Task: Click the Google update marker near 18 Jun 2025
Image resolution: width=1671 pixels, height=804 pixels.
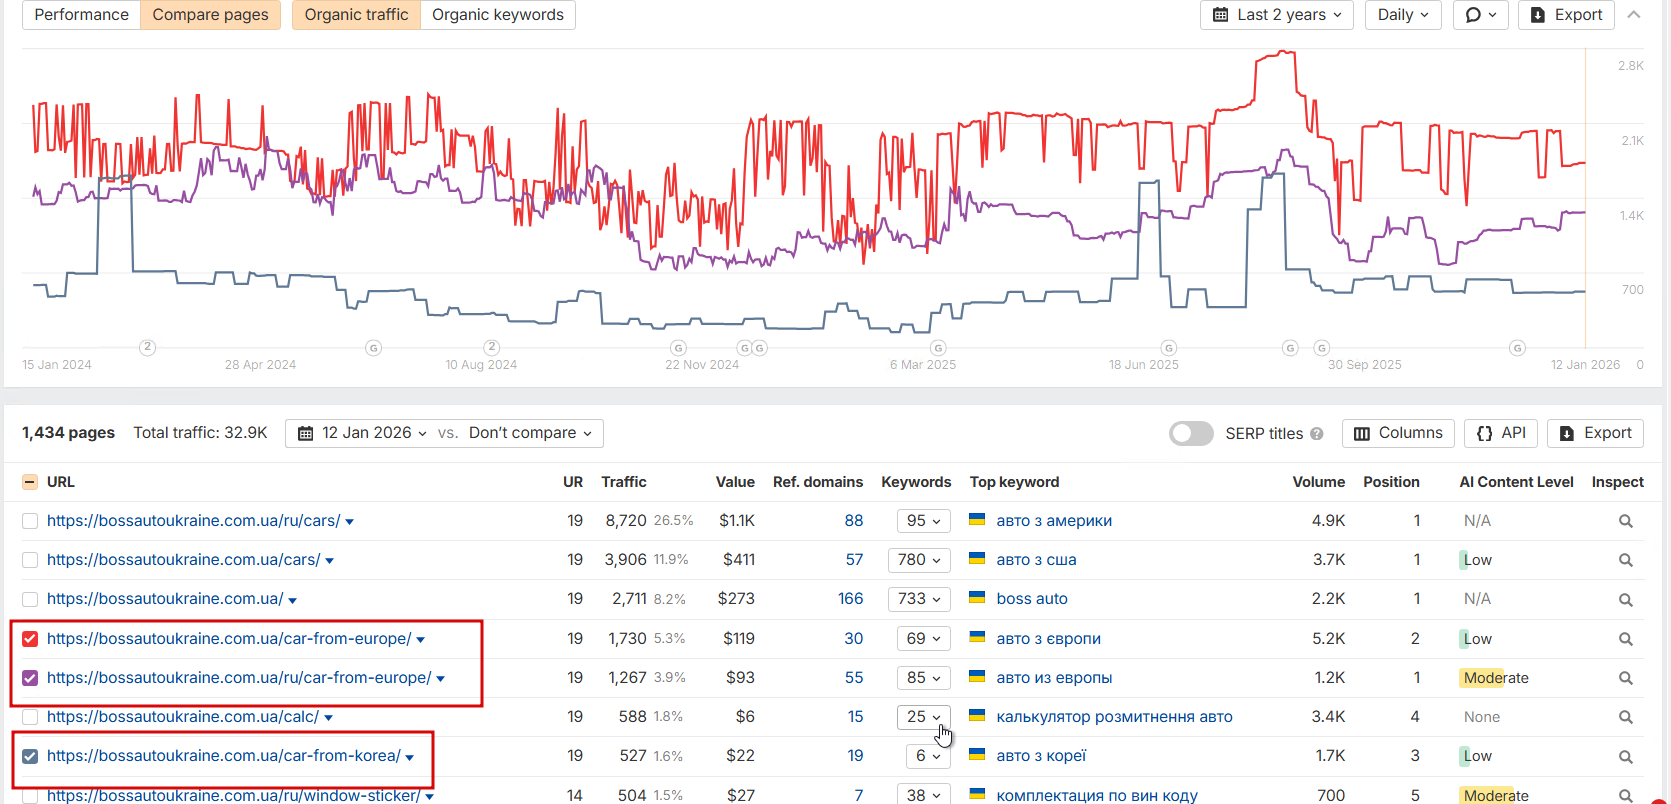Action: pos(1168,348)
